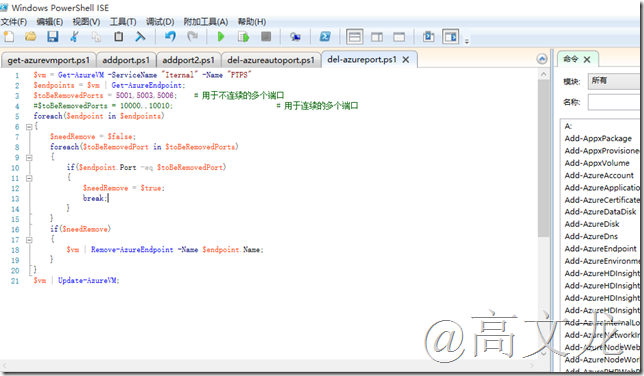Image resolution: width=644 pixels, height=376 pixels.
Task: Switch to get-azurevmport.ps1 tab
Action: [x=48, y=60]
